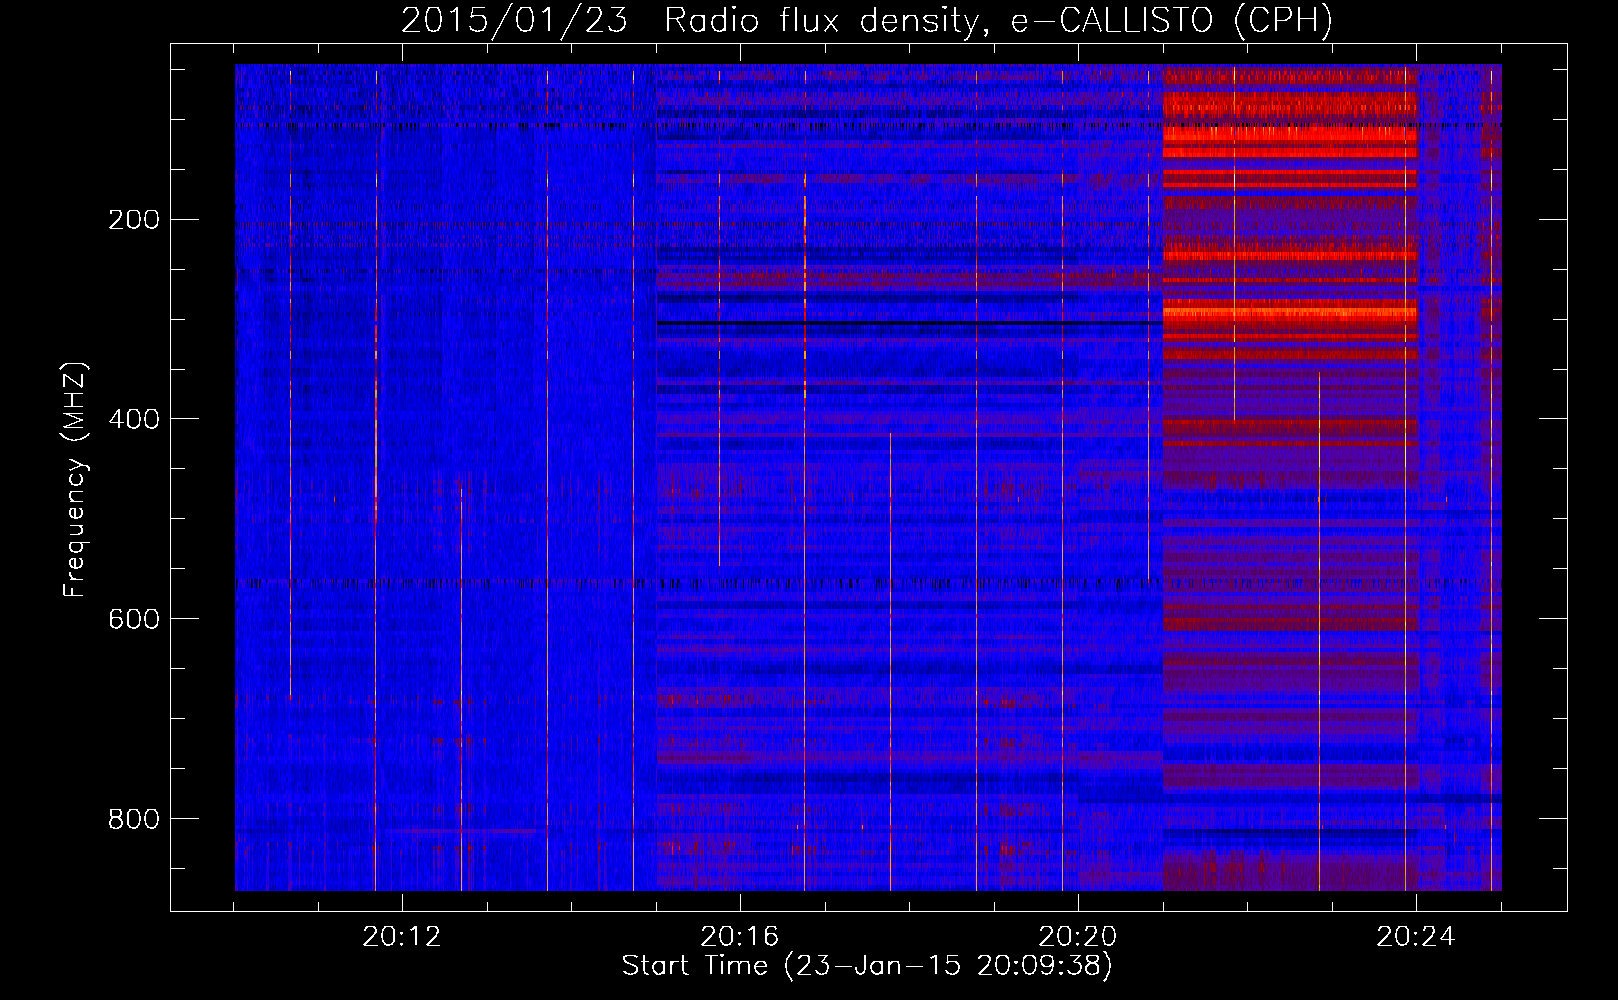Click the plot title mentioning e-CALLISTO (CPH)
The width and height of the screenshot is (1618, 1000).
pyautogui.click(x=867, y=20)
